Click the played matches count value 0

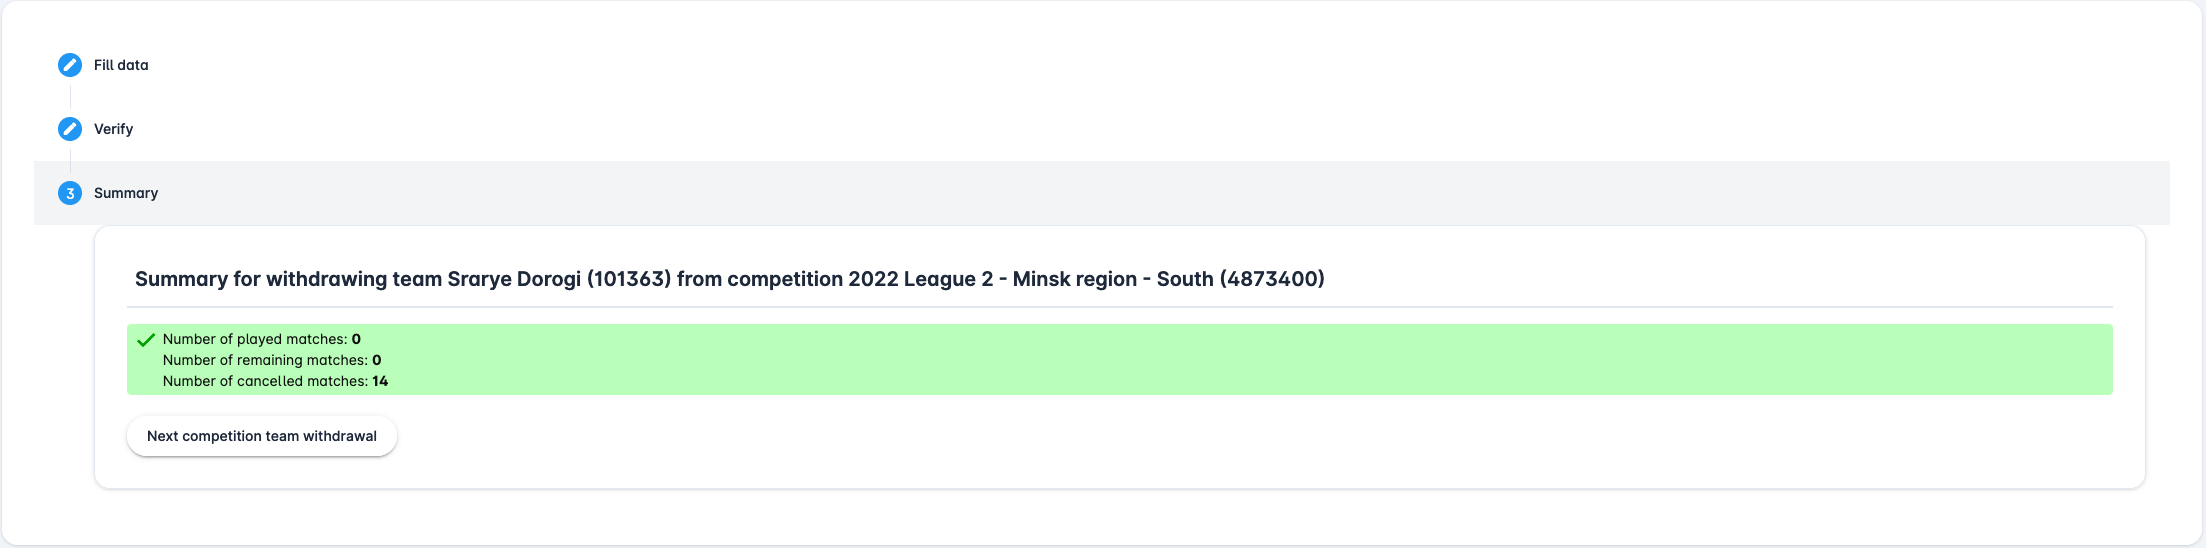(x=356, y=339)
